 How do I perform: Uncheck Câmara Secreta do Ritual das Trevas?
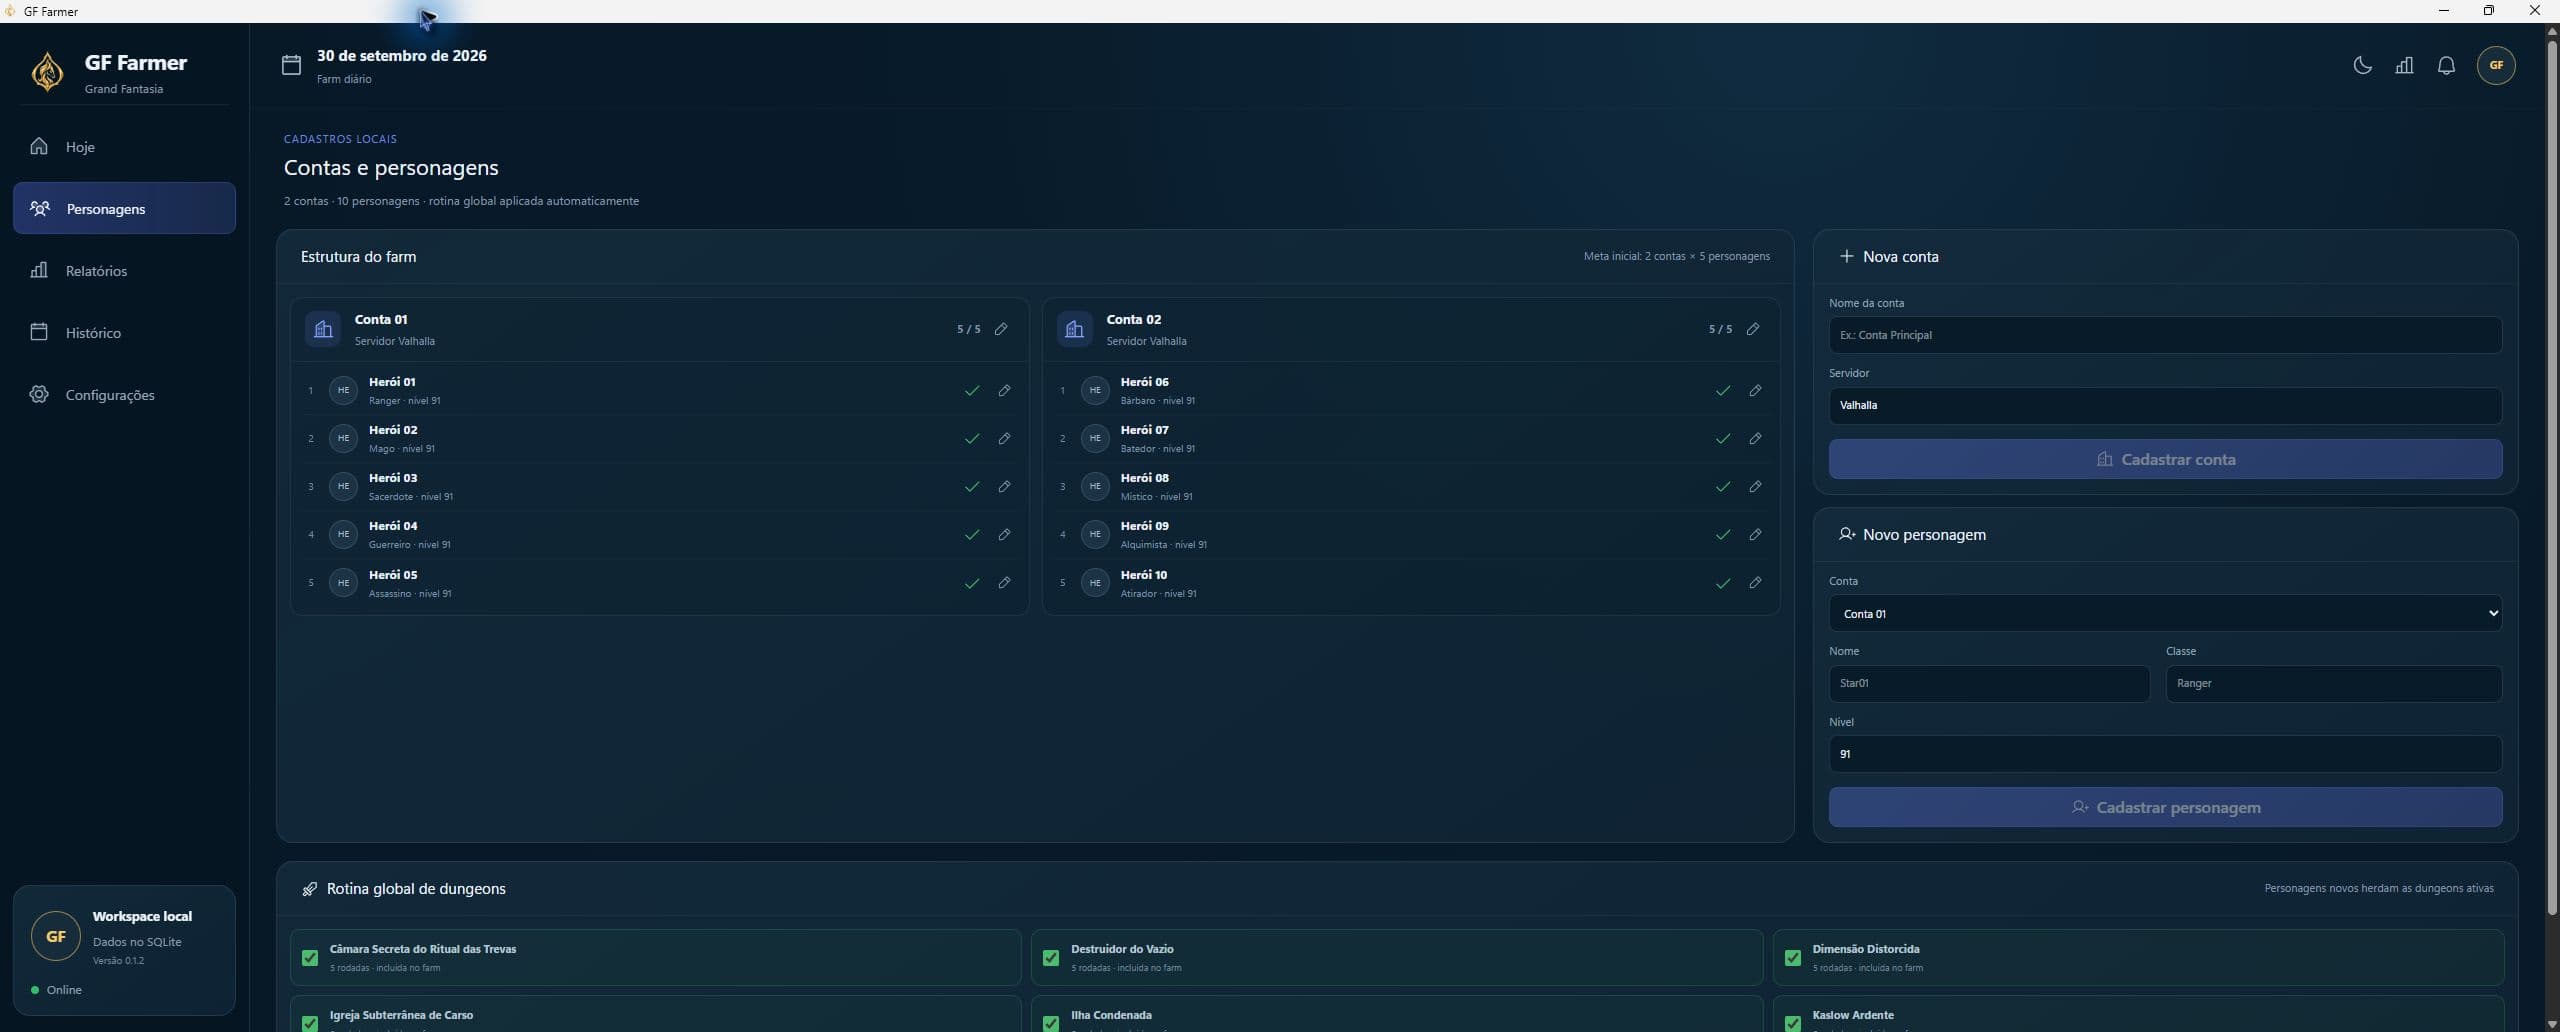coord(310,958)
